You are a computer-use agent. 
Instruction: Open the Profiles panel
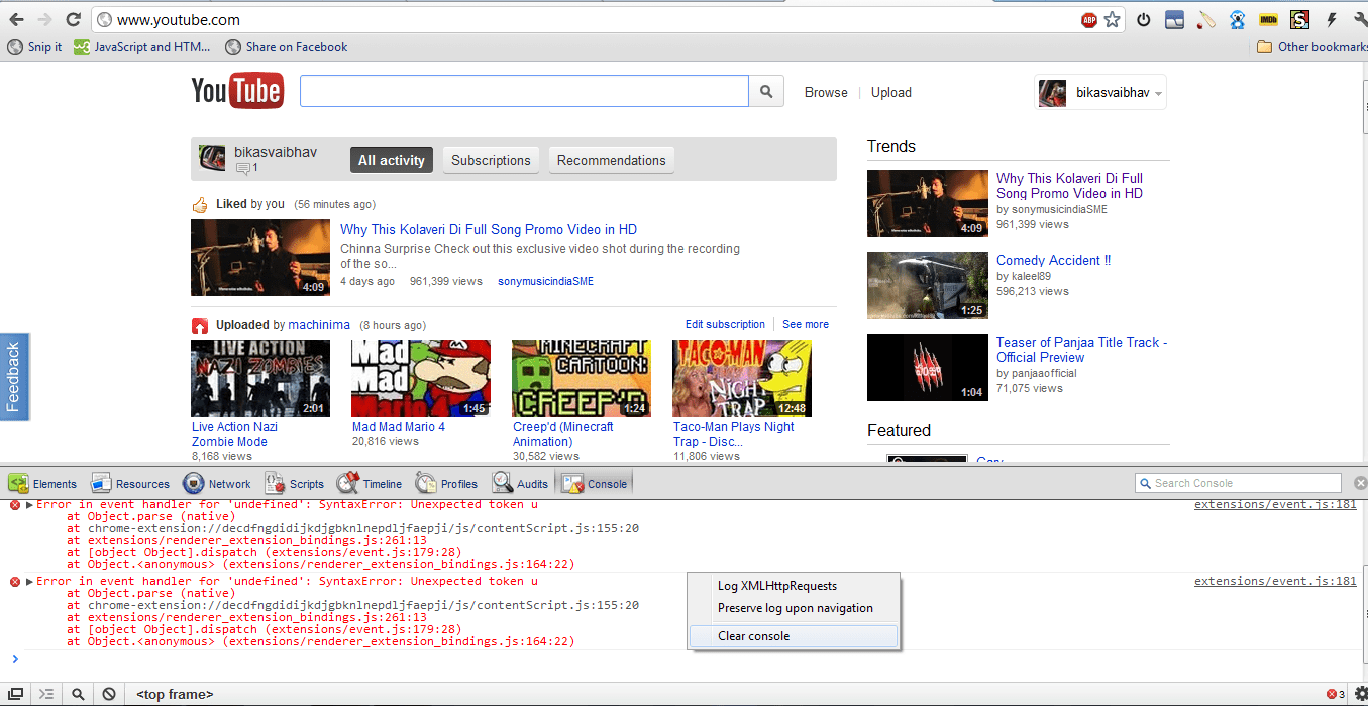point(447,483)
